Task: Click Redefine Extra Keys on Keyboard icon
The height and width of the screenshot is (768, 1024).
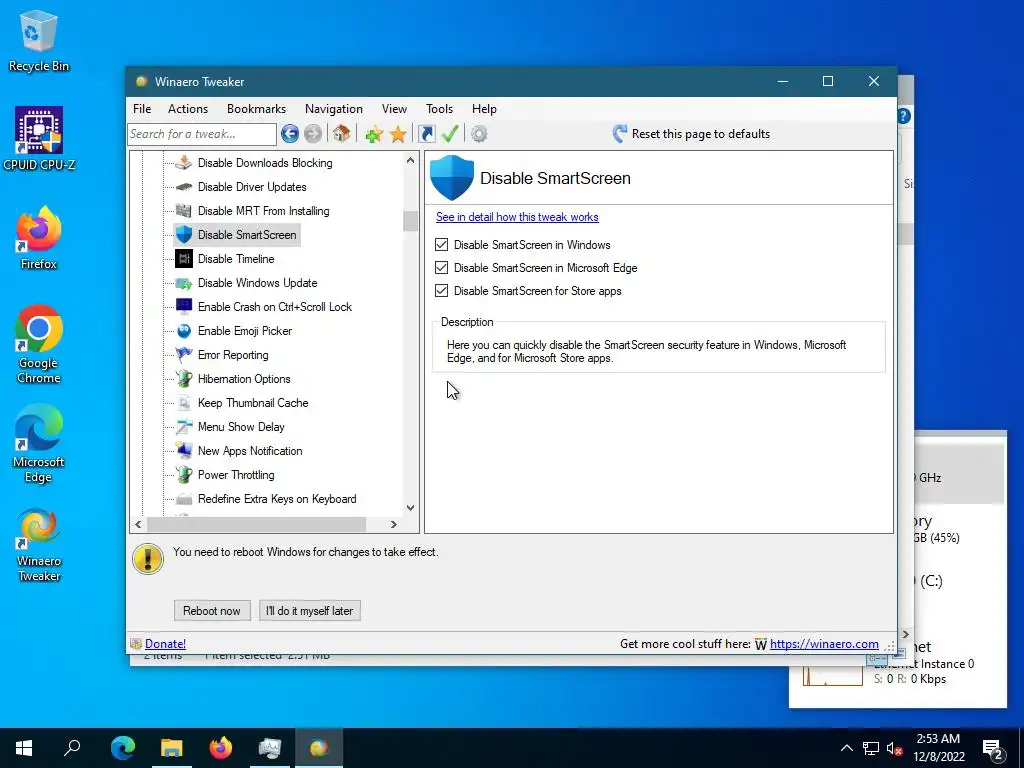Action: click(x=184, y=499)
